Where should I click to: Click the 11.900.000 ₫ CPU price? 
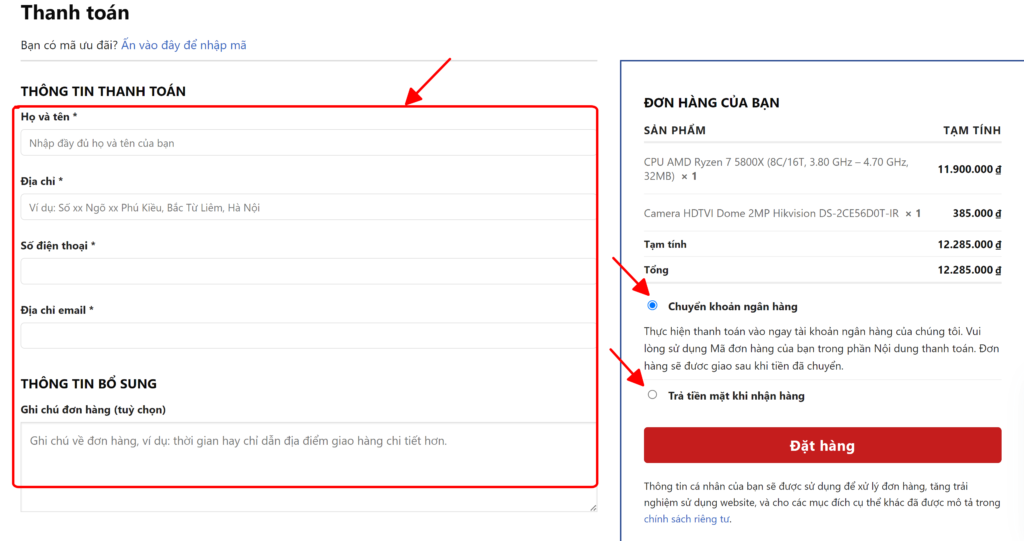pos(969,169)
